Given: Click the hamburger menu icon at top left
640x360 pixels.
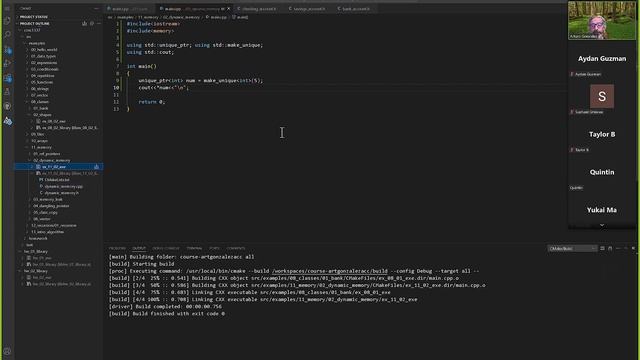Looking at the screenshot, I should pos(7,8).
